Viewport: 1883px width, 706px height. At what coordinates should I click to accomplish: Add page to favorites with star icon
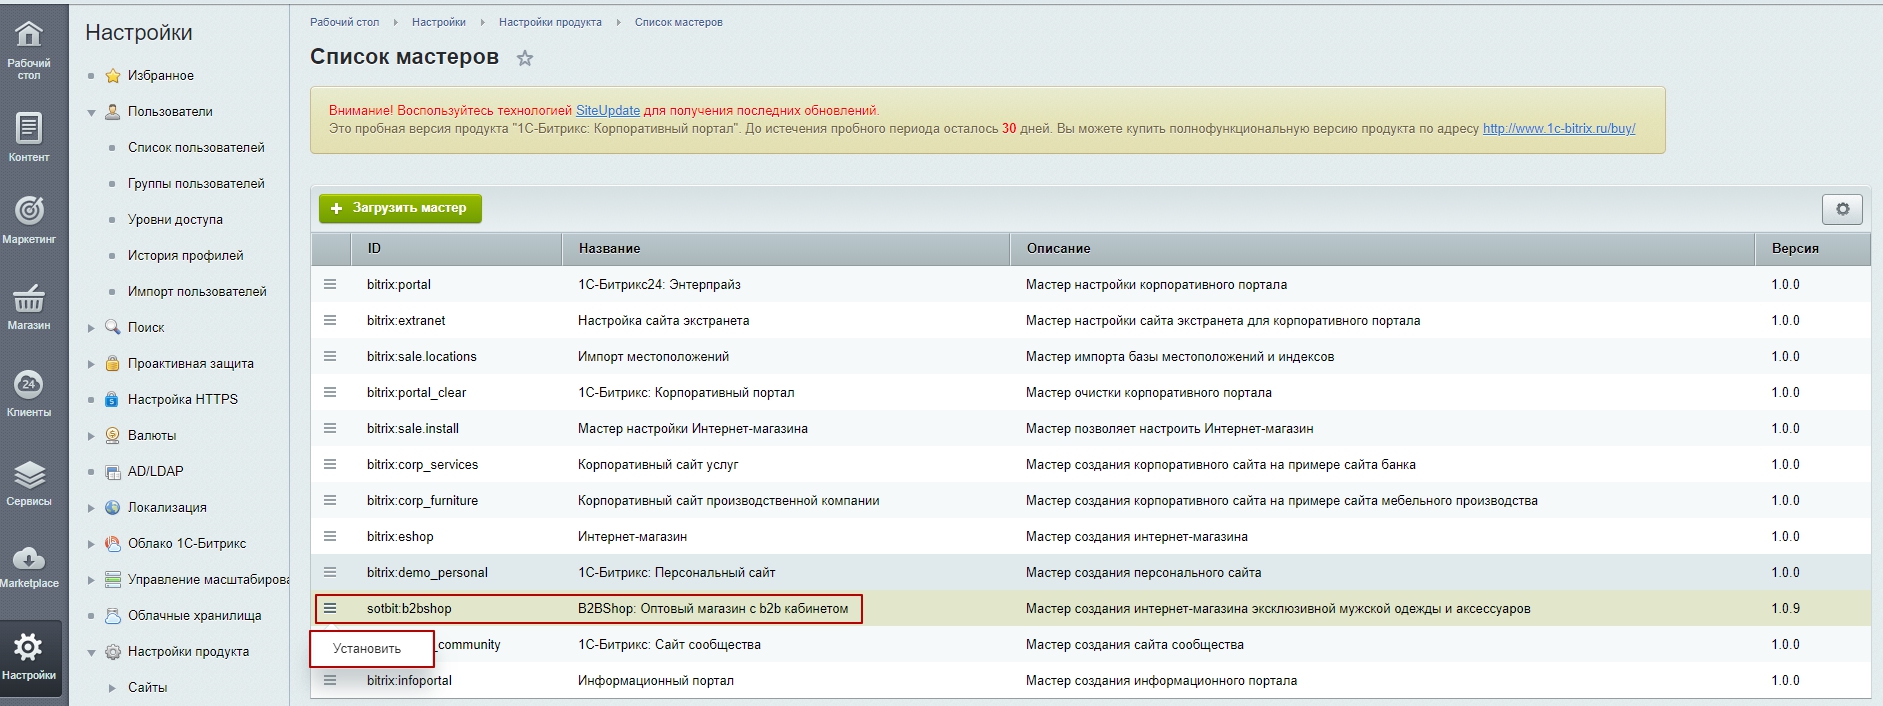tap(525, 58)
